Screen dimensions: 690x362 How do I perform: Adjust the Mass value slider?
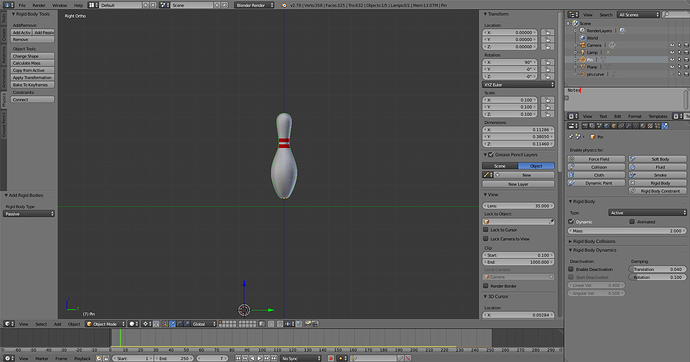coord(627,230)
